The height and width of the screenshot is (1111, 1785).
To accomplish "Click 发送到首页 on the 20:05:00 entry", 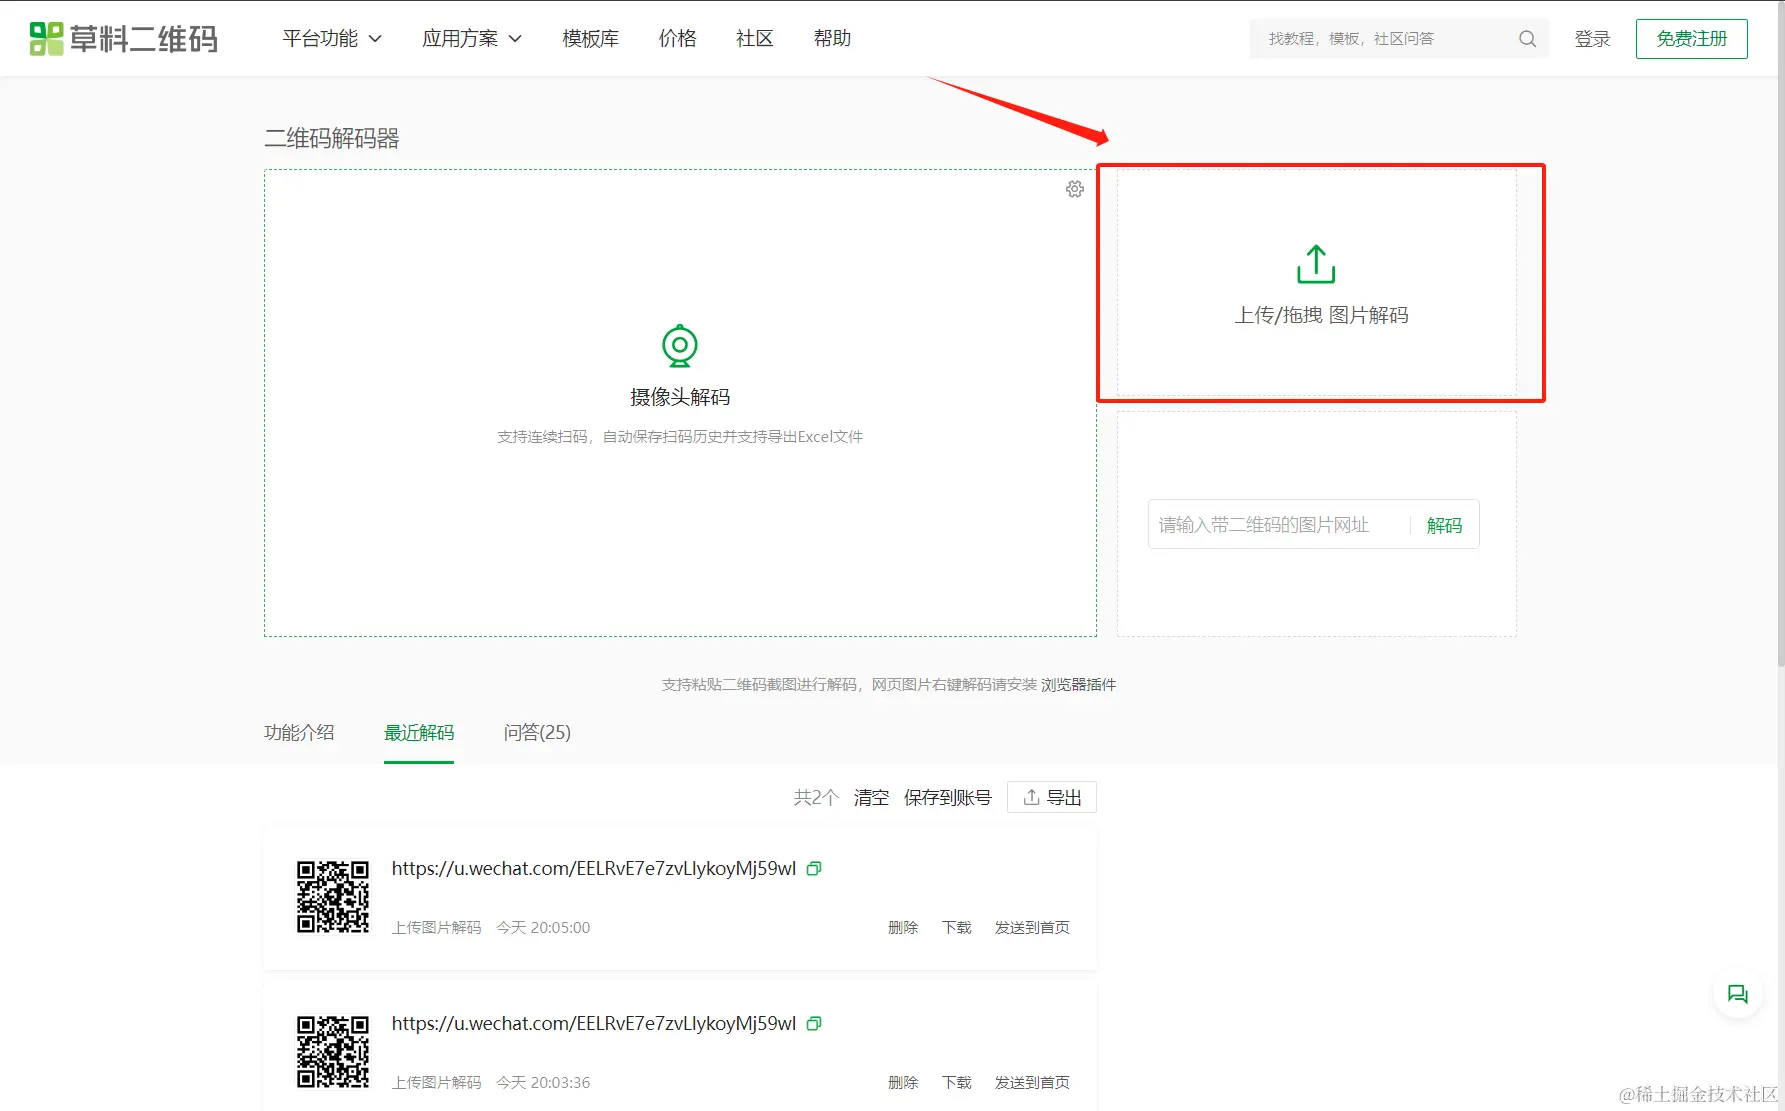I will [x=1032, y=928].
